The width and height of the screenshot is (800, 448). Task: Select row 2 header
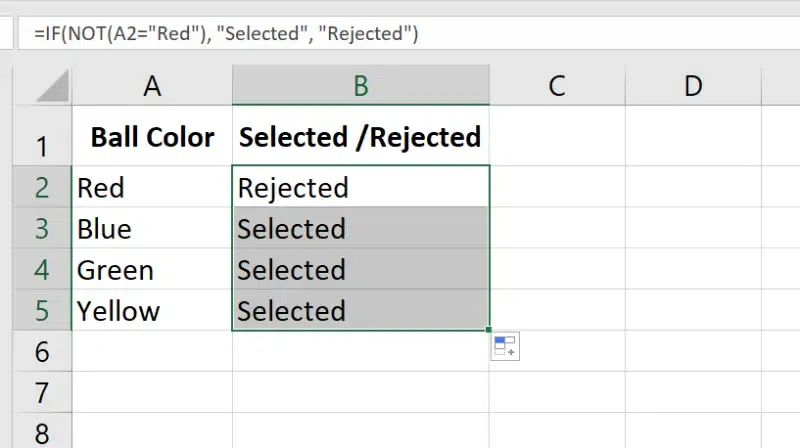41,187
